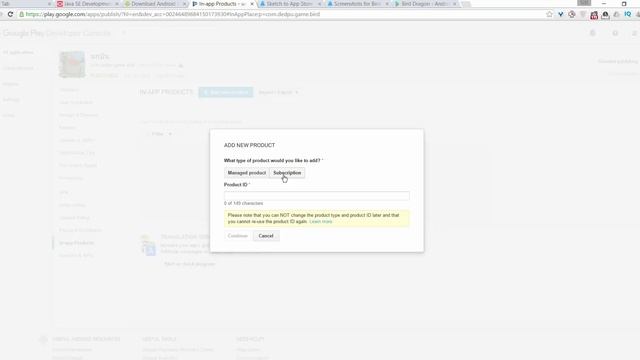Image resolution: width=640 pixels, height=360 pixels.
Task: Bookmark this page with the star icon
Action: [x=549, y=14]
